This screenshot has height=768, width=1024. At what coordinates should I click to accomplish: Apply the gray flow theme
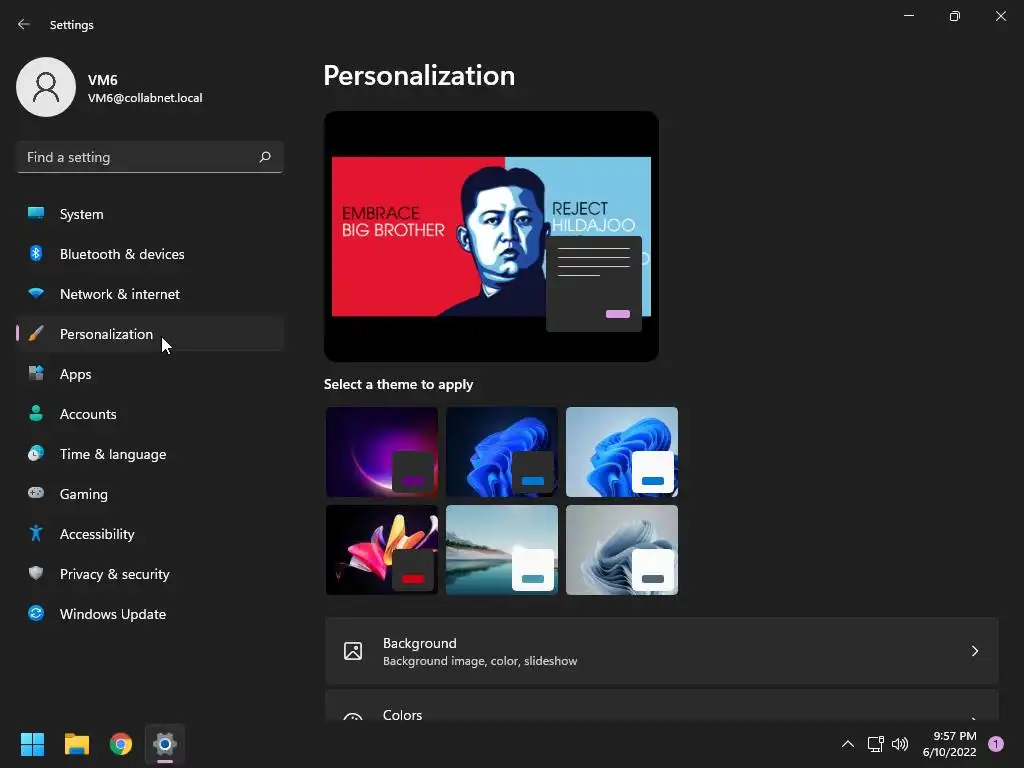(622, 550)
